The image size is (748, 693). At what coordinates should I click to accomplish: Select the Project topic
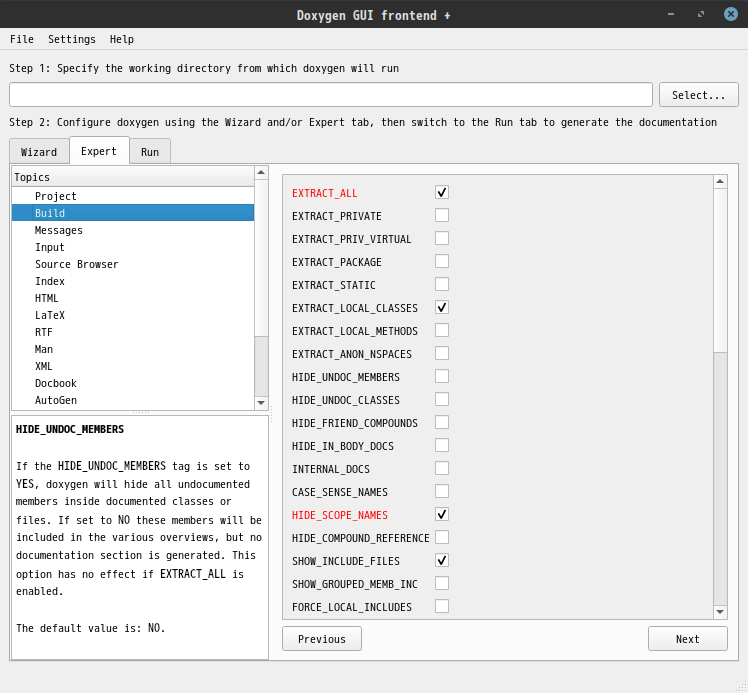pyautogui.click(x=133, y=196)
